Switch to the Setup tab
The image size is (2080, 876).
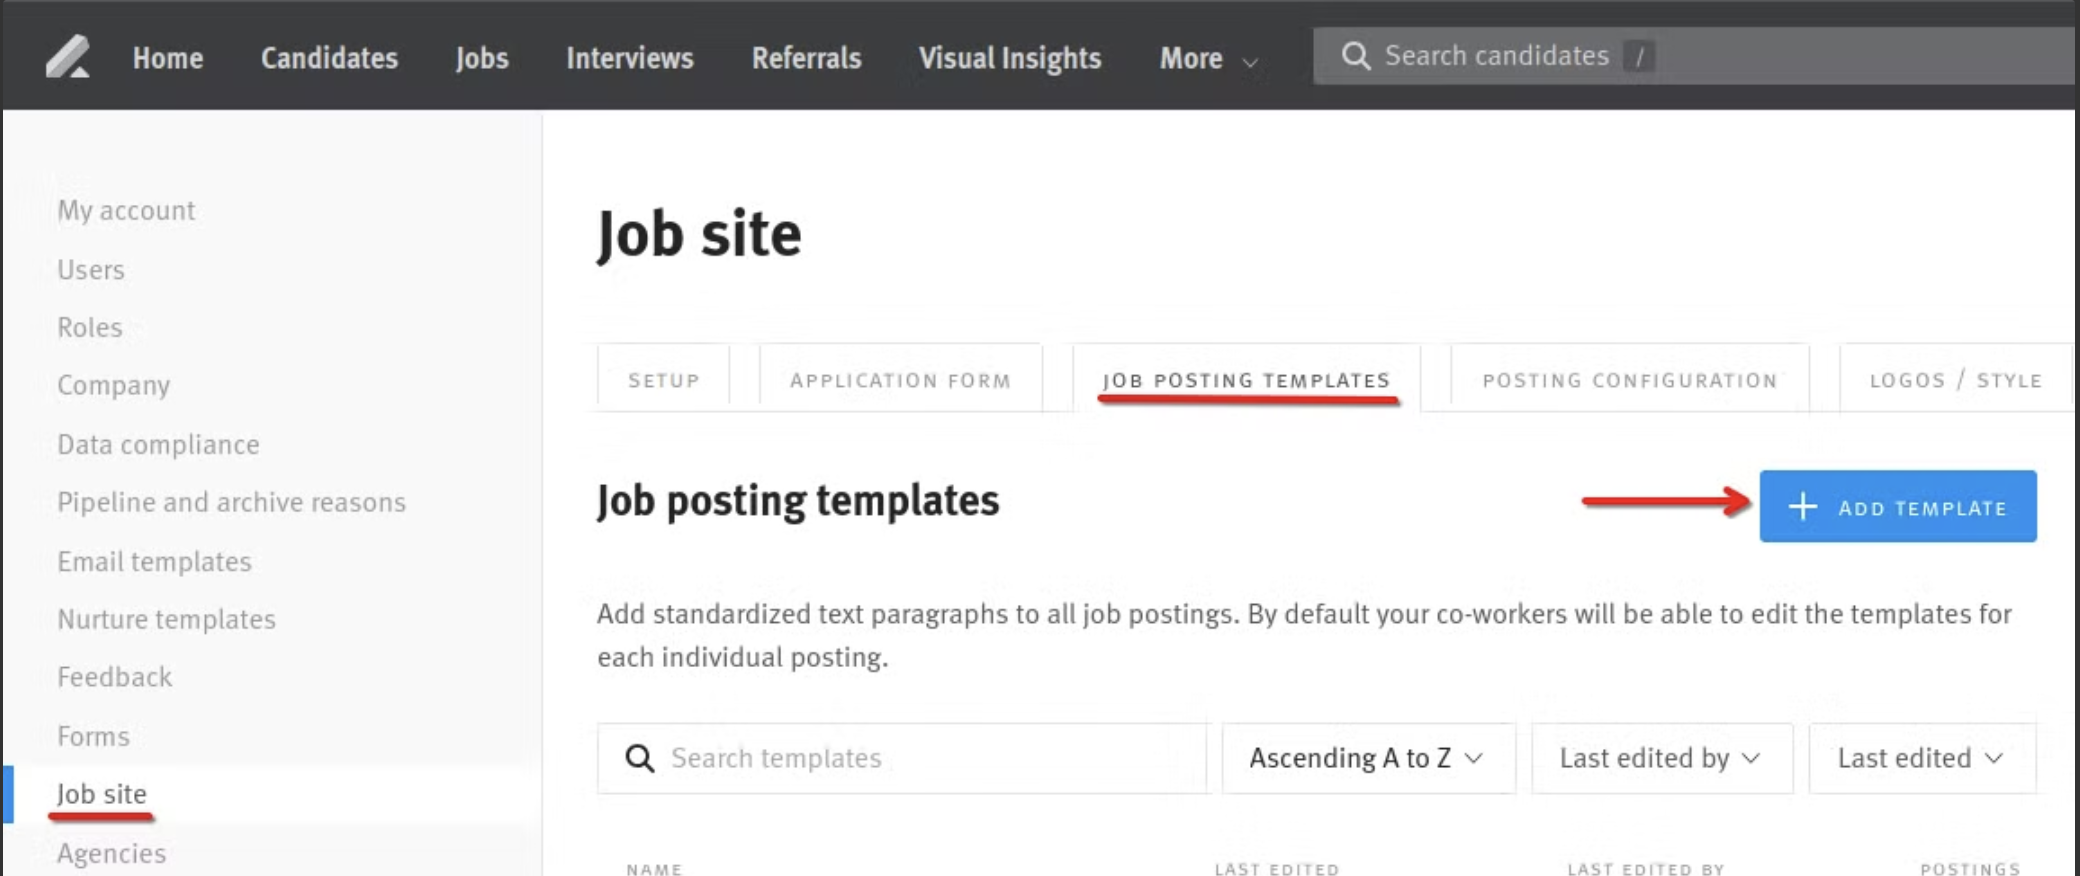(x=663, y=379)
